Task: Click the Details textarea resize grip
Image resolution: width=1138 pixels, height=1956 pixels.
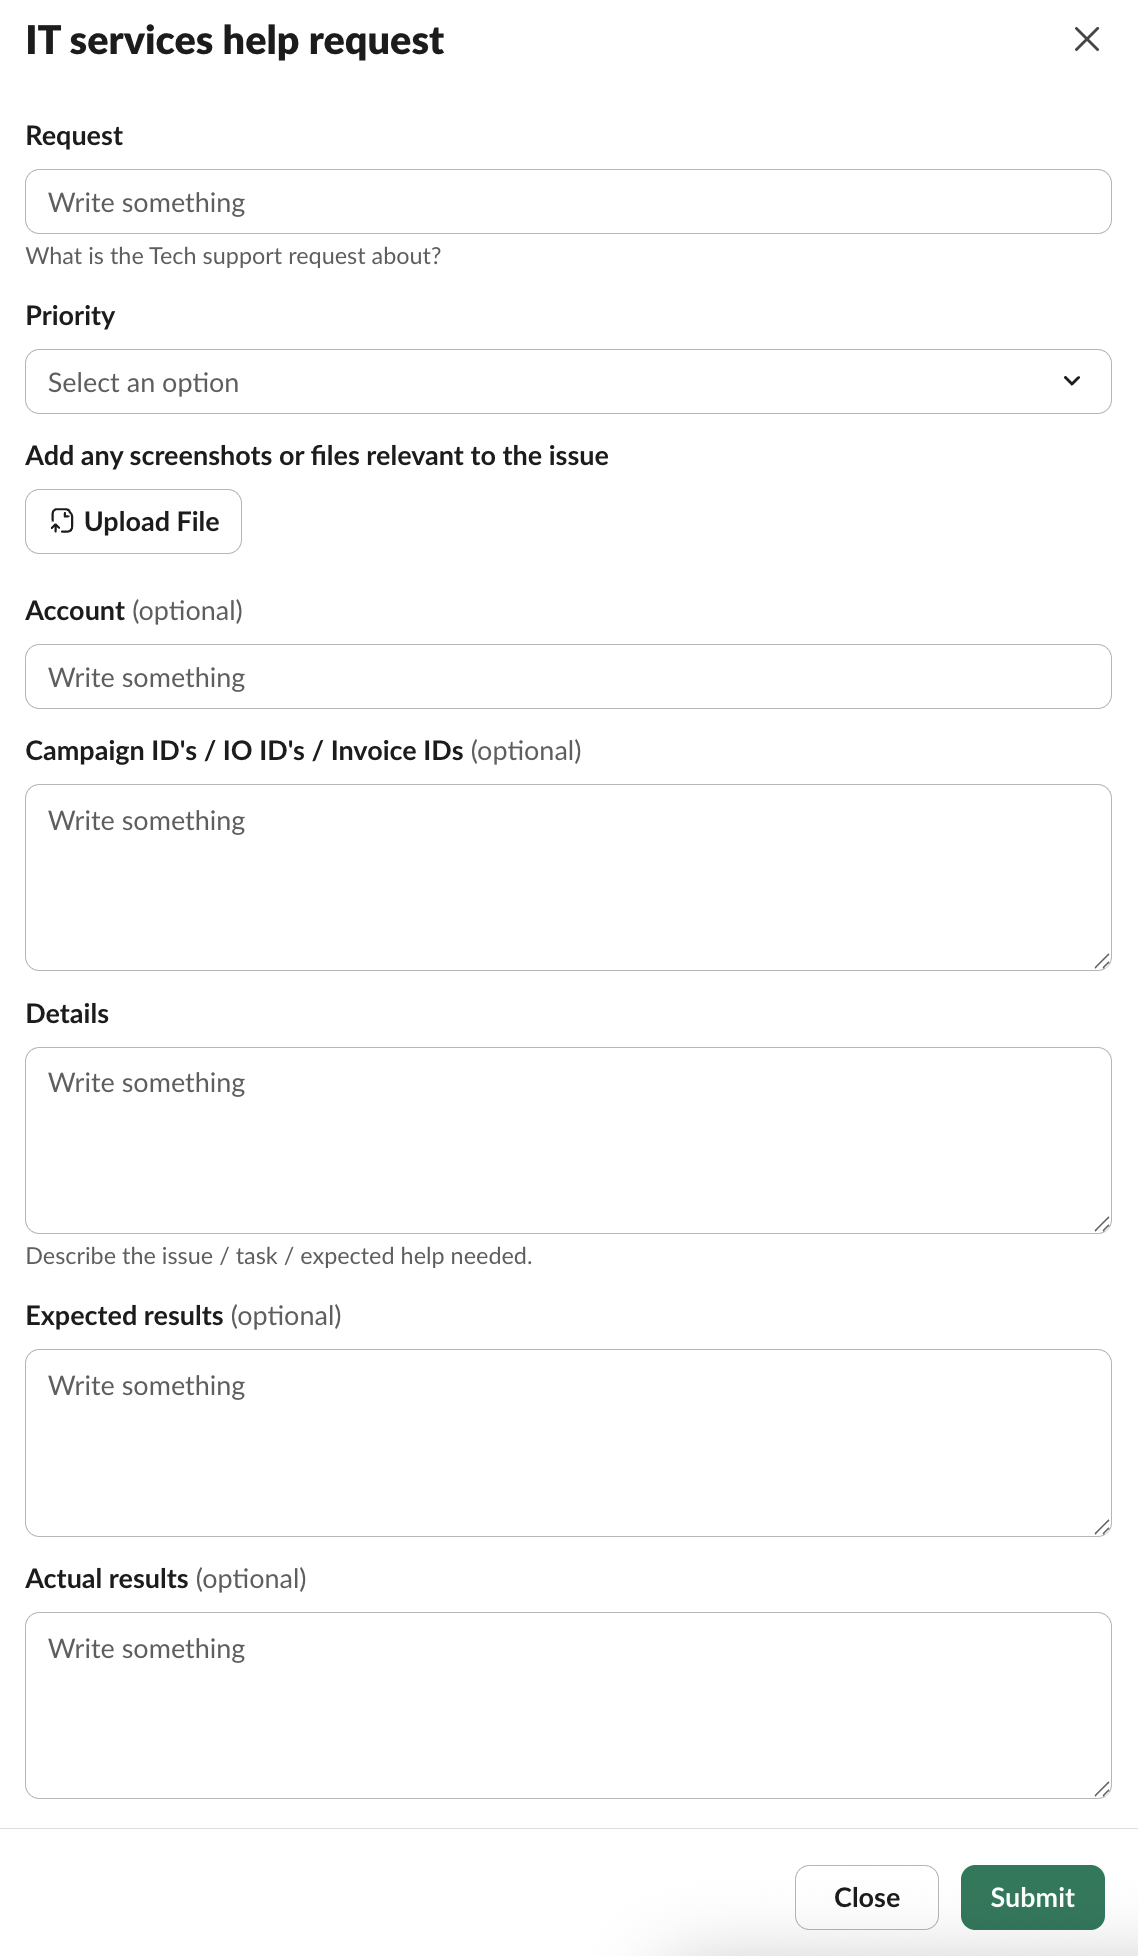Action: [1102, 1224]
